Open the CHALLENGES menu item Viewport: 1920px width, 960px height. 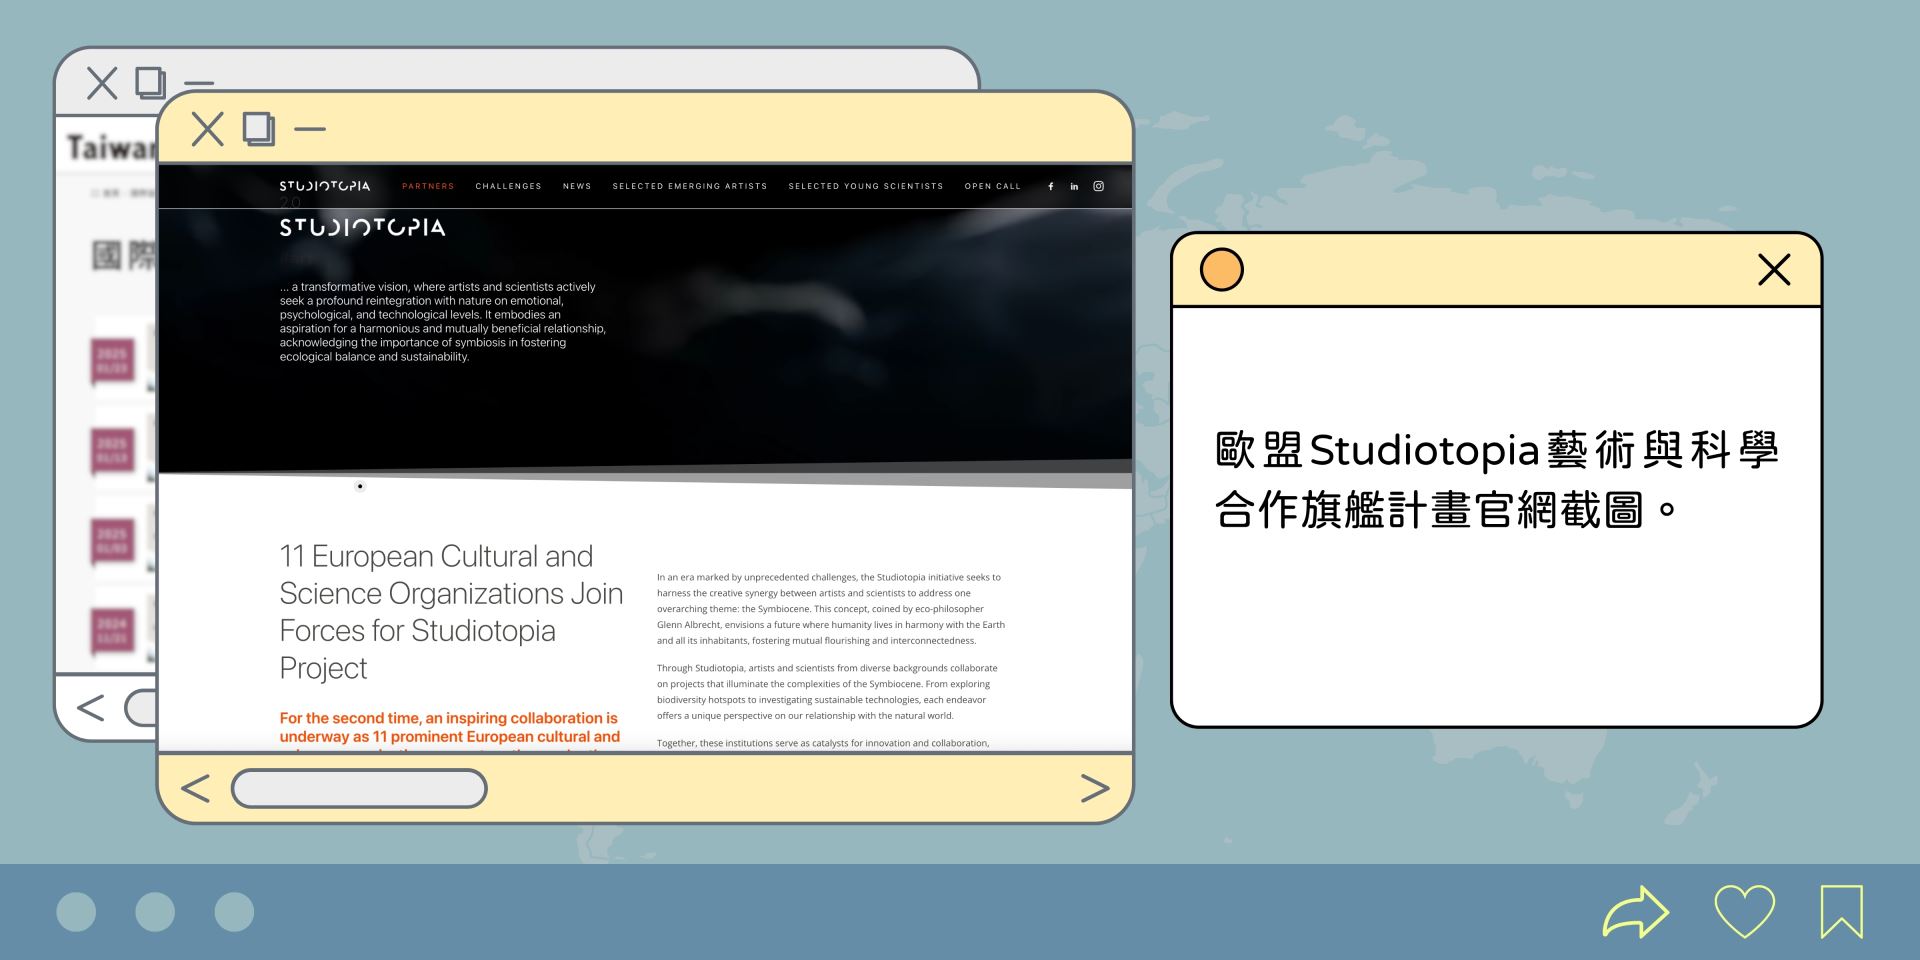click(509, 186)
